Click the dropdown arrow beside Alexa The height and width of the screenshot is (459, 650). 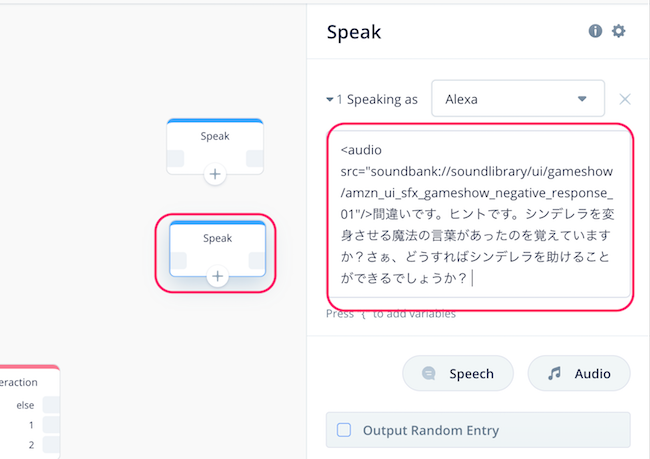tap(582, 99)
